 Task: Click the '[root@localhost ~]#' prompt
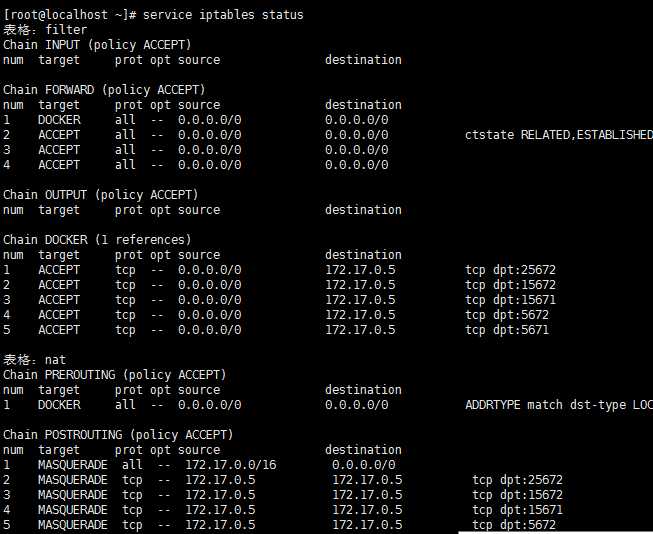[x=70, y=15]
